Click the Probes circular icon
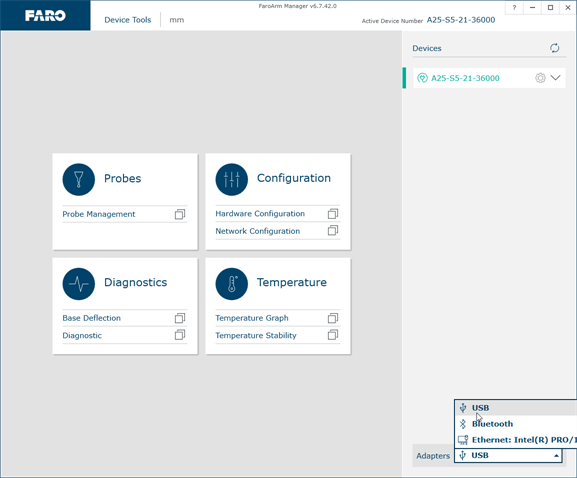The image size is (577, 478). pos(79,179)
